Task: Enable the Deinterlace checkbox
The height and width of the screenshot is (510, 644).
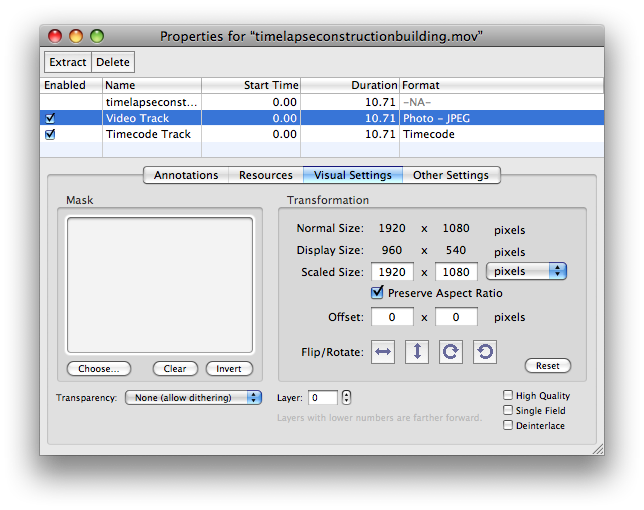Action: click(x=508, y=425)
